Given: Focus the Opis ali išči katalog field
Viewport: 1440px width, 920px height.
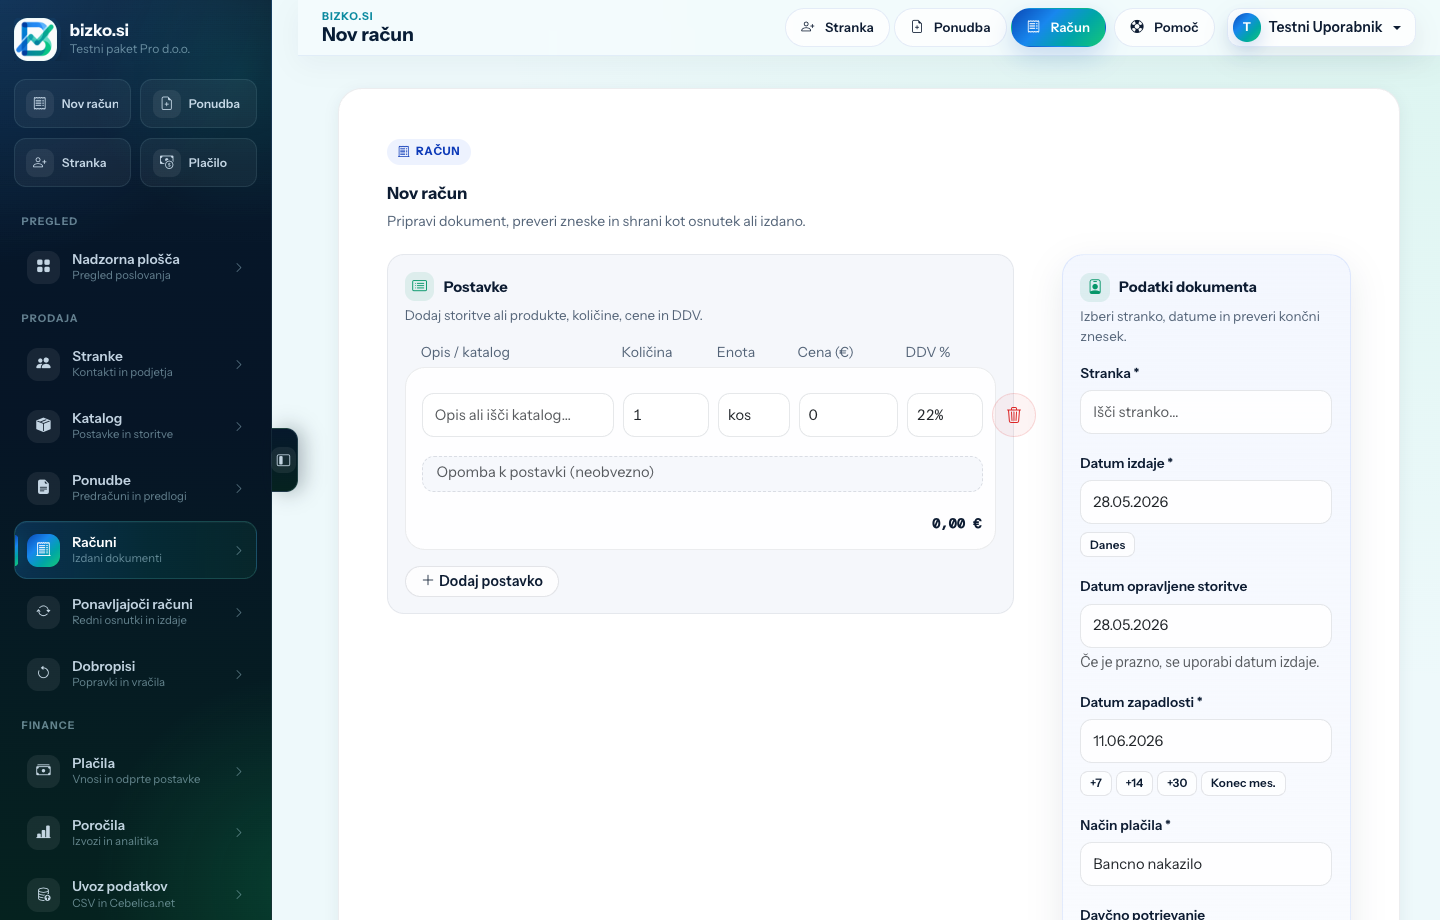Looking at the screenshot, I should click(x=518, y=415).
